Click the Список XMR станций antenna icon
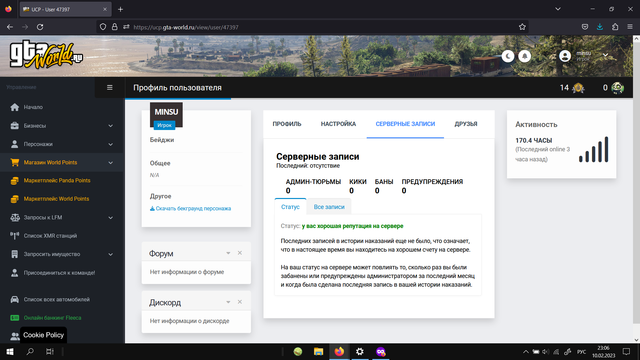 pyautogui.click(x=15, y=236)
